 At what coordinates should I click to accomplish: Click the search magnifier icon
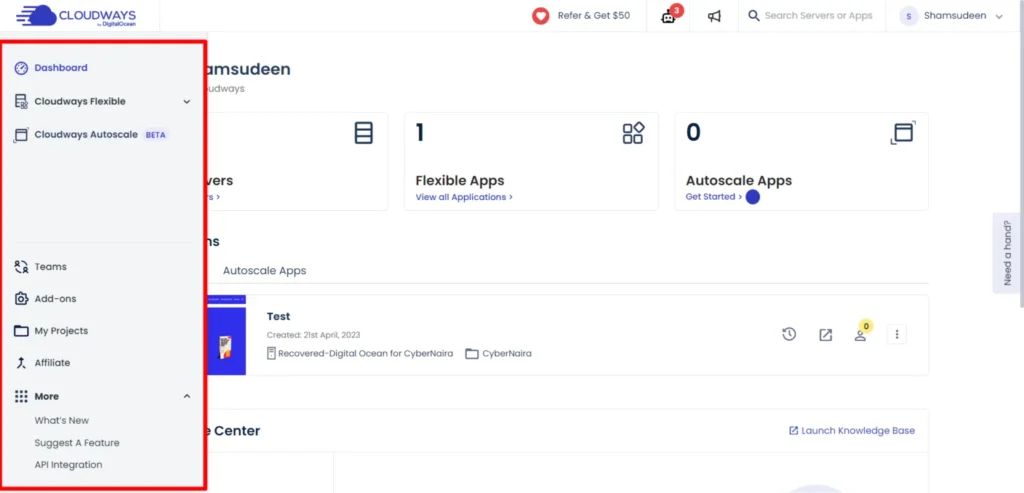coord(754,16)
